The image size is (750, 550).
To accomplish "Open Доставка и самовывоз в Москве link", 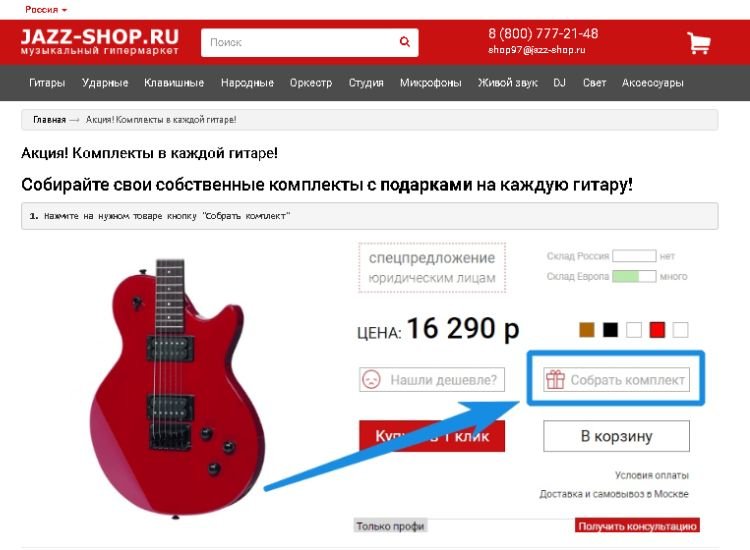I will pyautogui.click(x=614, y=494).
